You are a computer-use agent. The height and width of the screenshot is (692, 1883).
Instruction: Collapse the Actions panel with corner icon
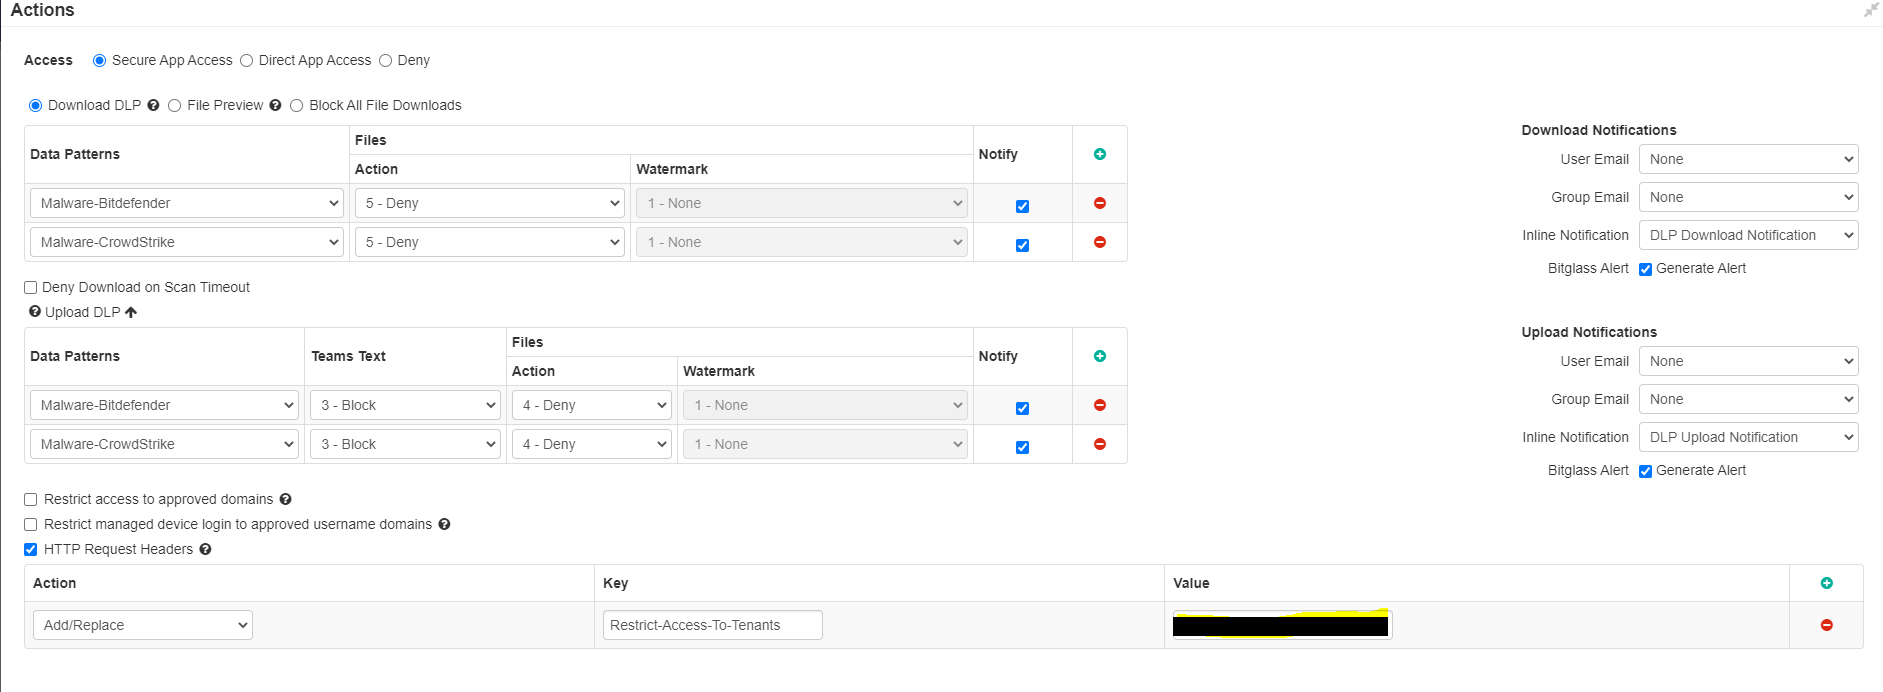(x=1870, y=10)
